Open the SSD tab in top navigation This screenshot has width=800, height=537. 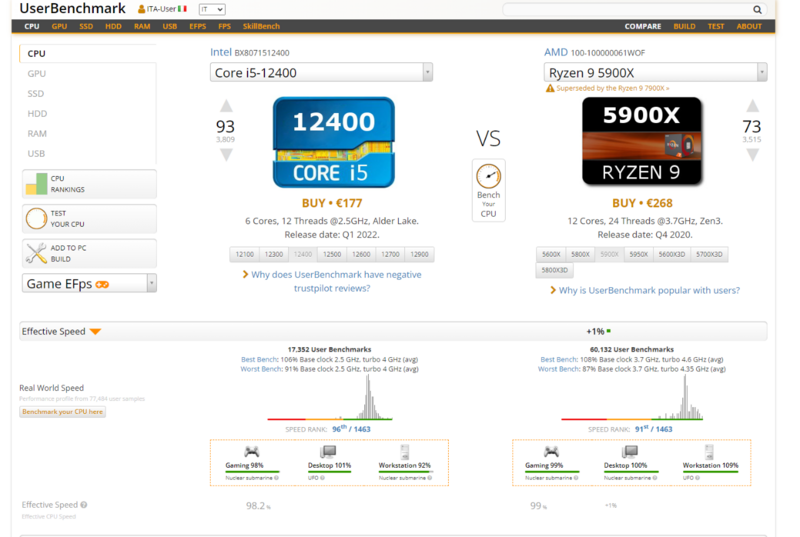click(86, 27)
